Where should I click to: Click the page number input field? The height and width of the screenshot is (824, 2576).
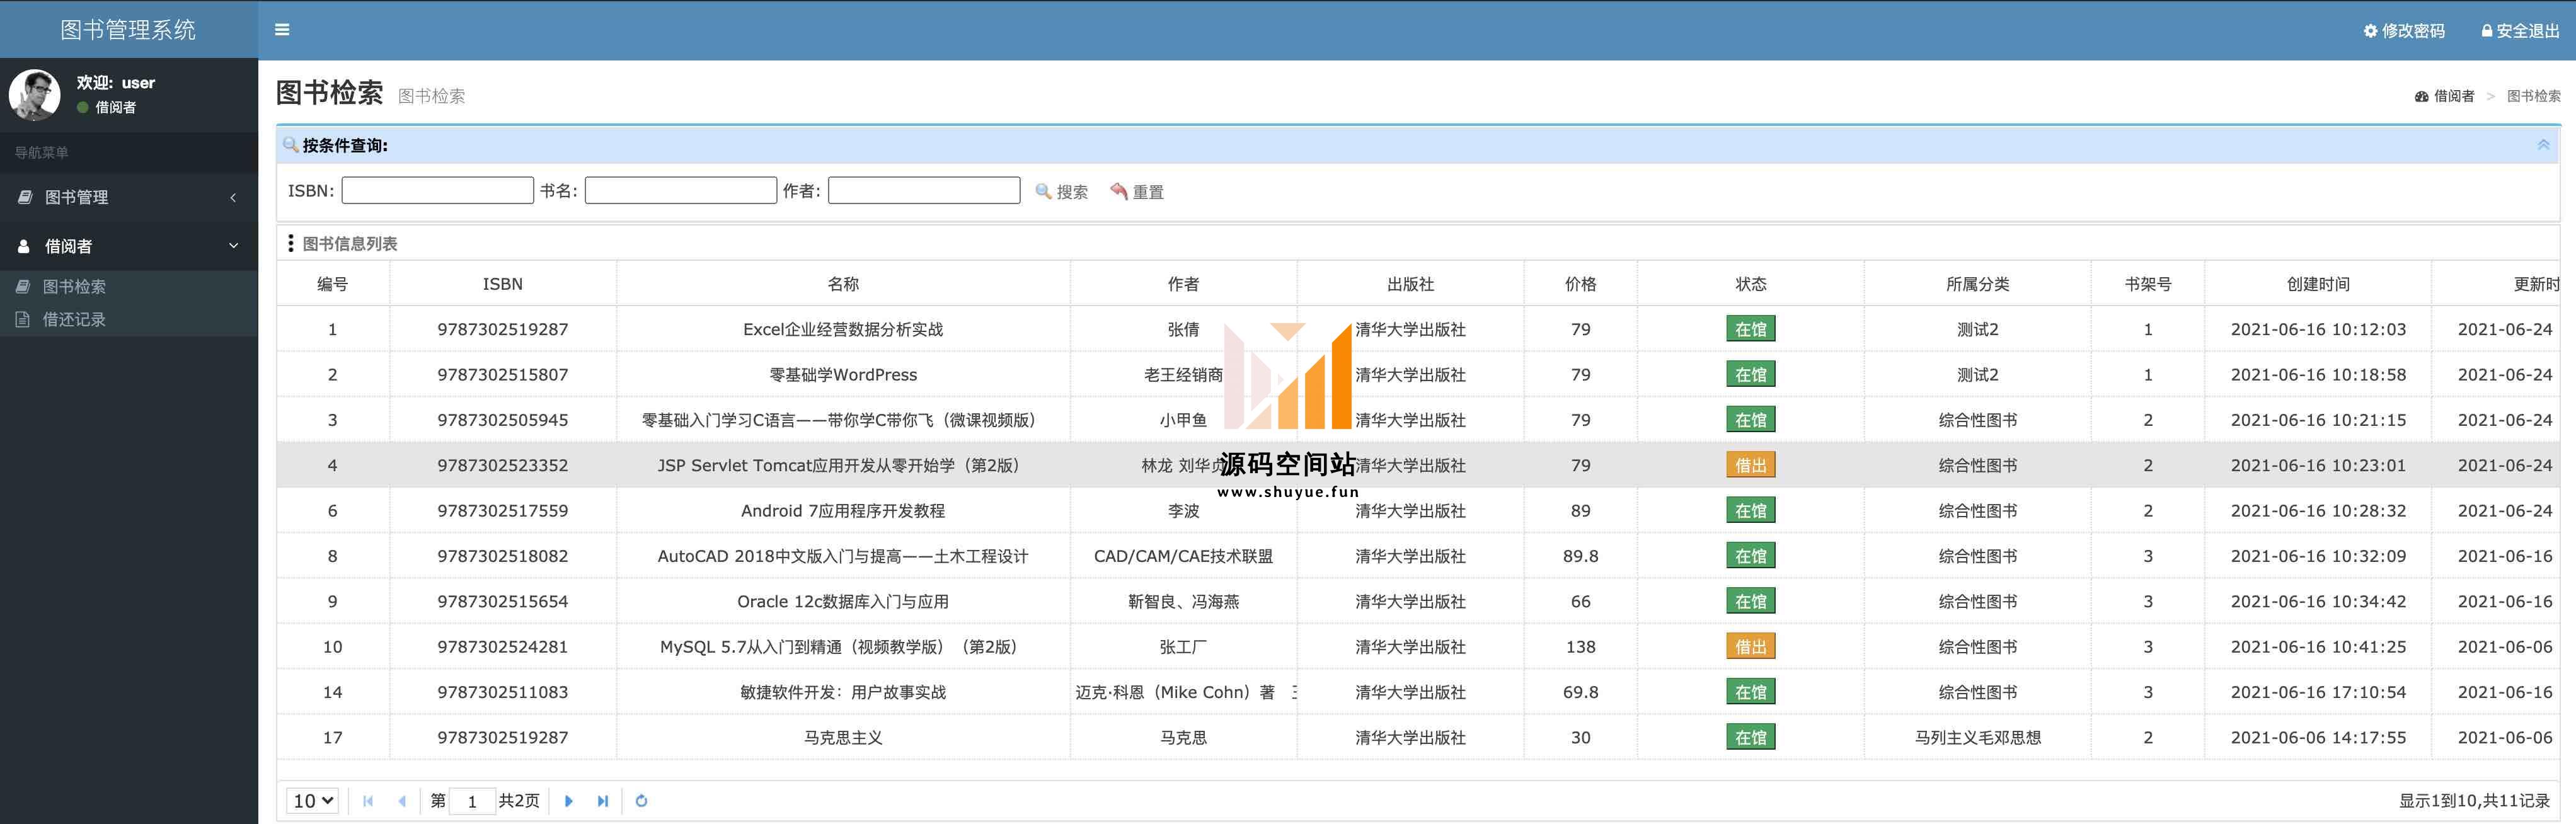472,801
